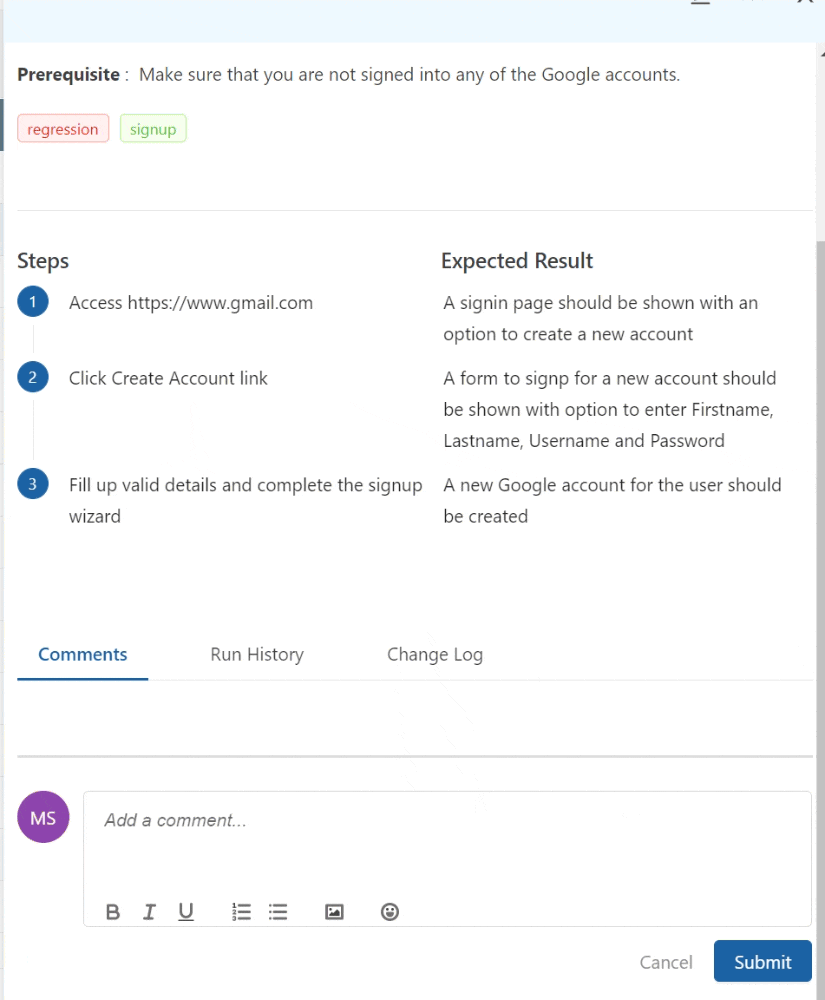Insert an image into the comment

pos(334,912)
